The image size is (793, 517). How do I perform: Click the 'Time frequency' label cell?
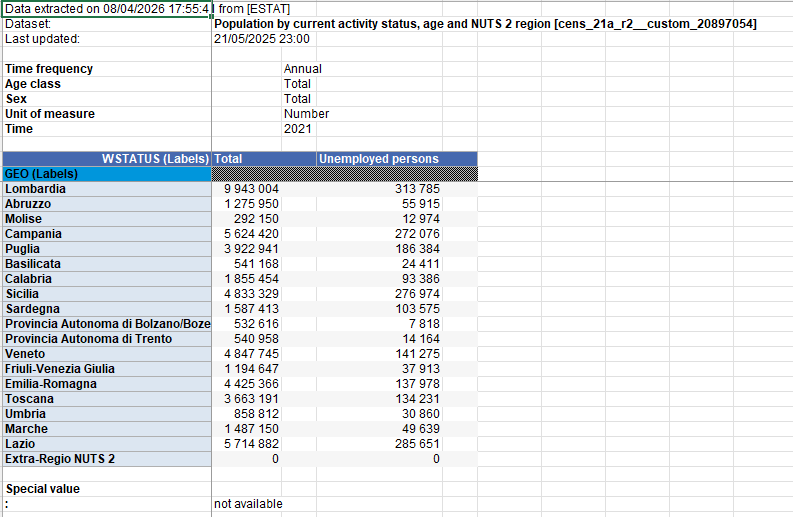click(x=50, y=69)
